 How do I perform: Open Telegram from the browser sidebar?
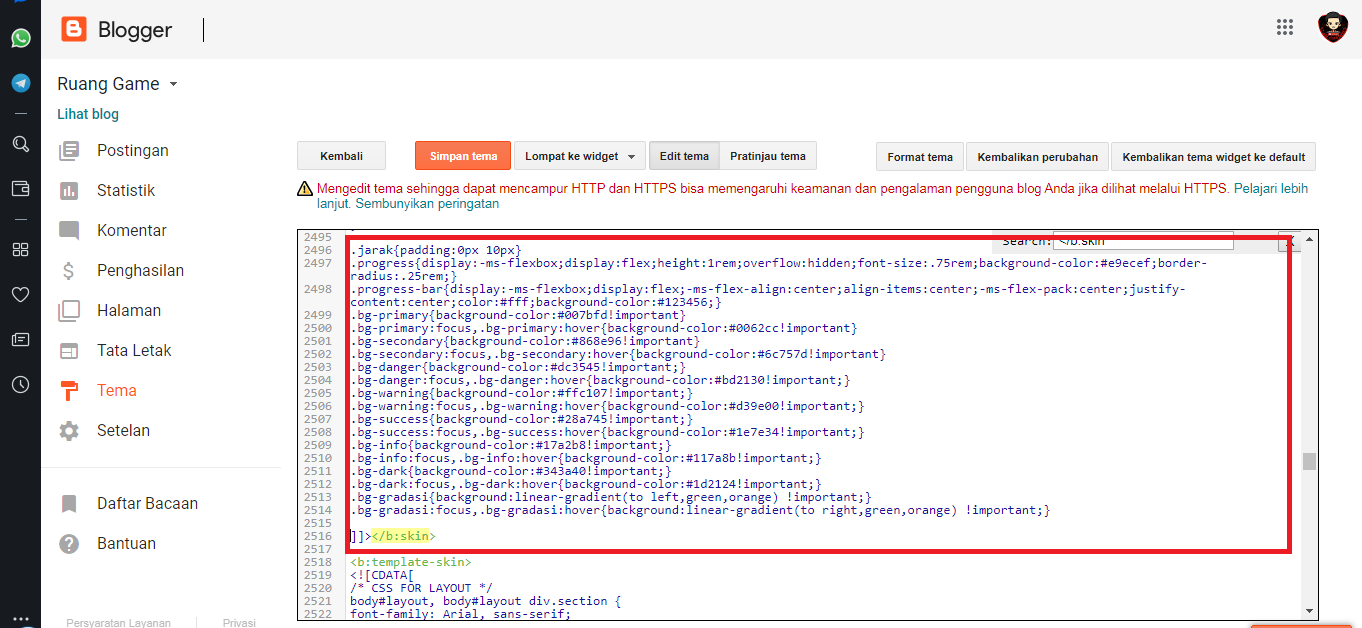pyautogui.click(x=20, y=83)
